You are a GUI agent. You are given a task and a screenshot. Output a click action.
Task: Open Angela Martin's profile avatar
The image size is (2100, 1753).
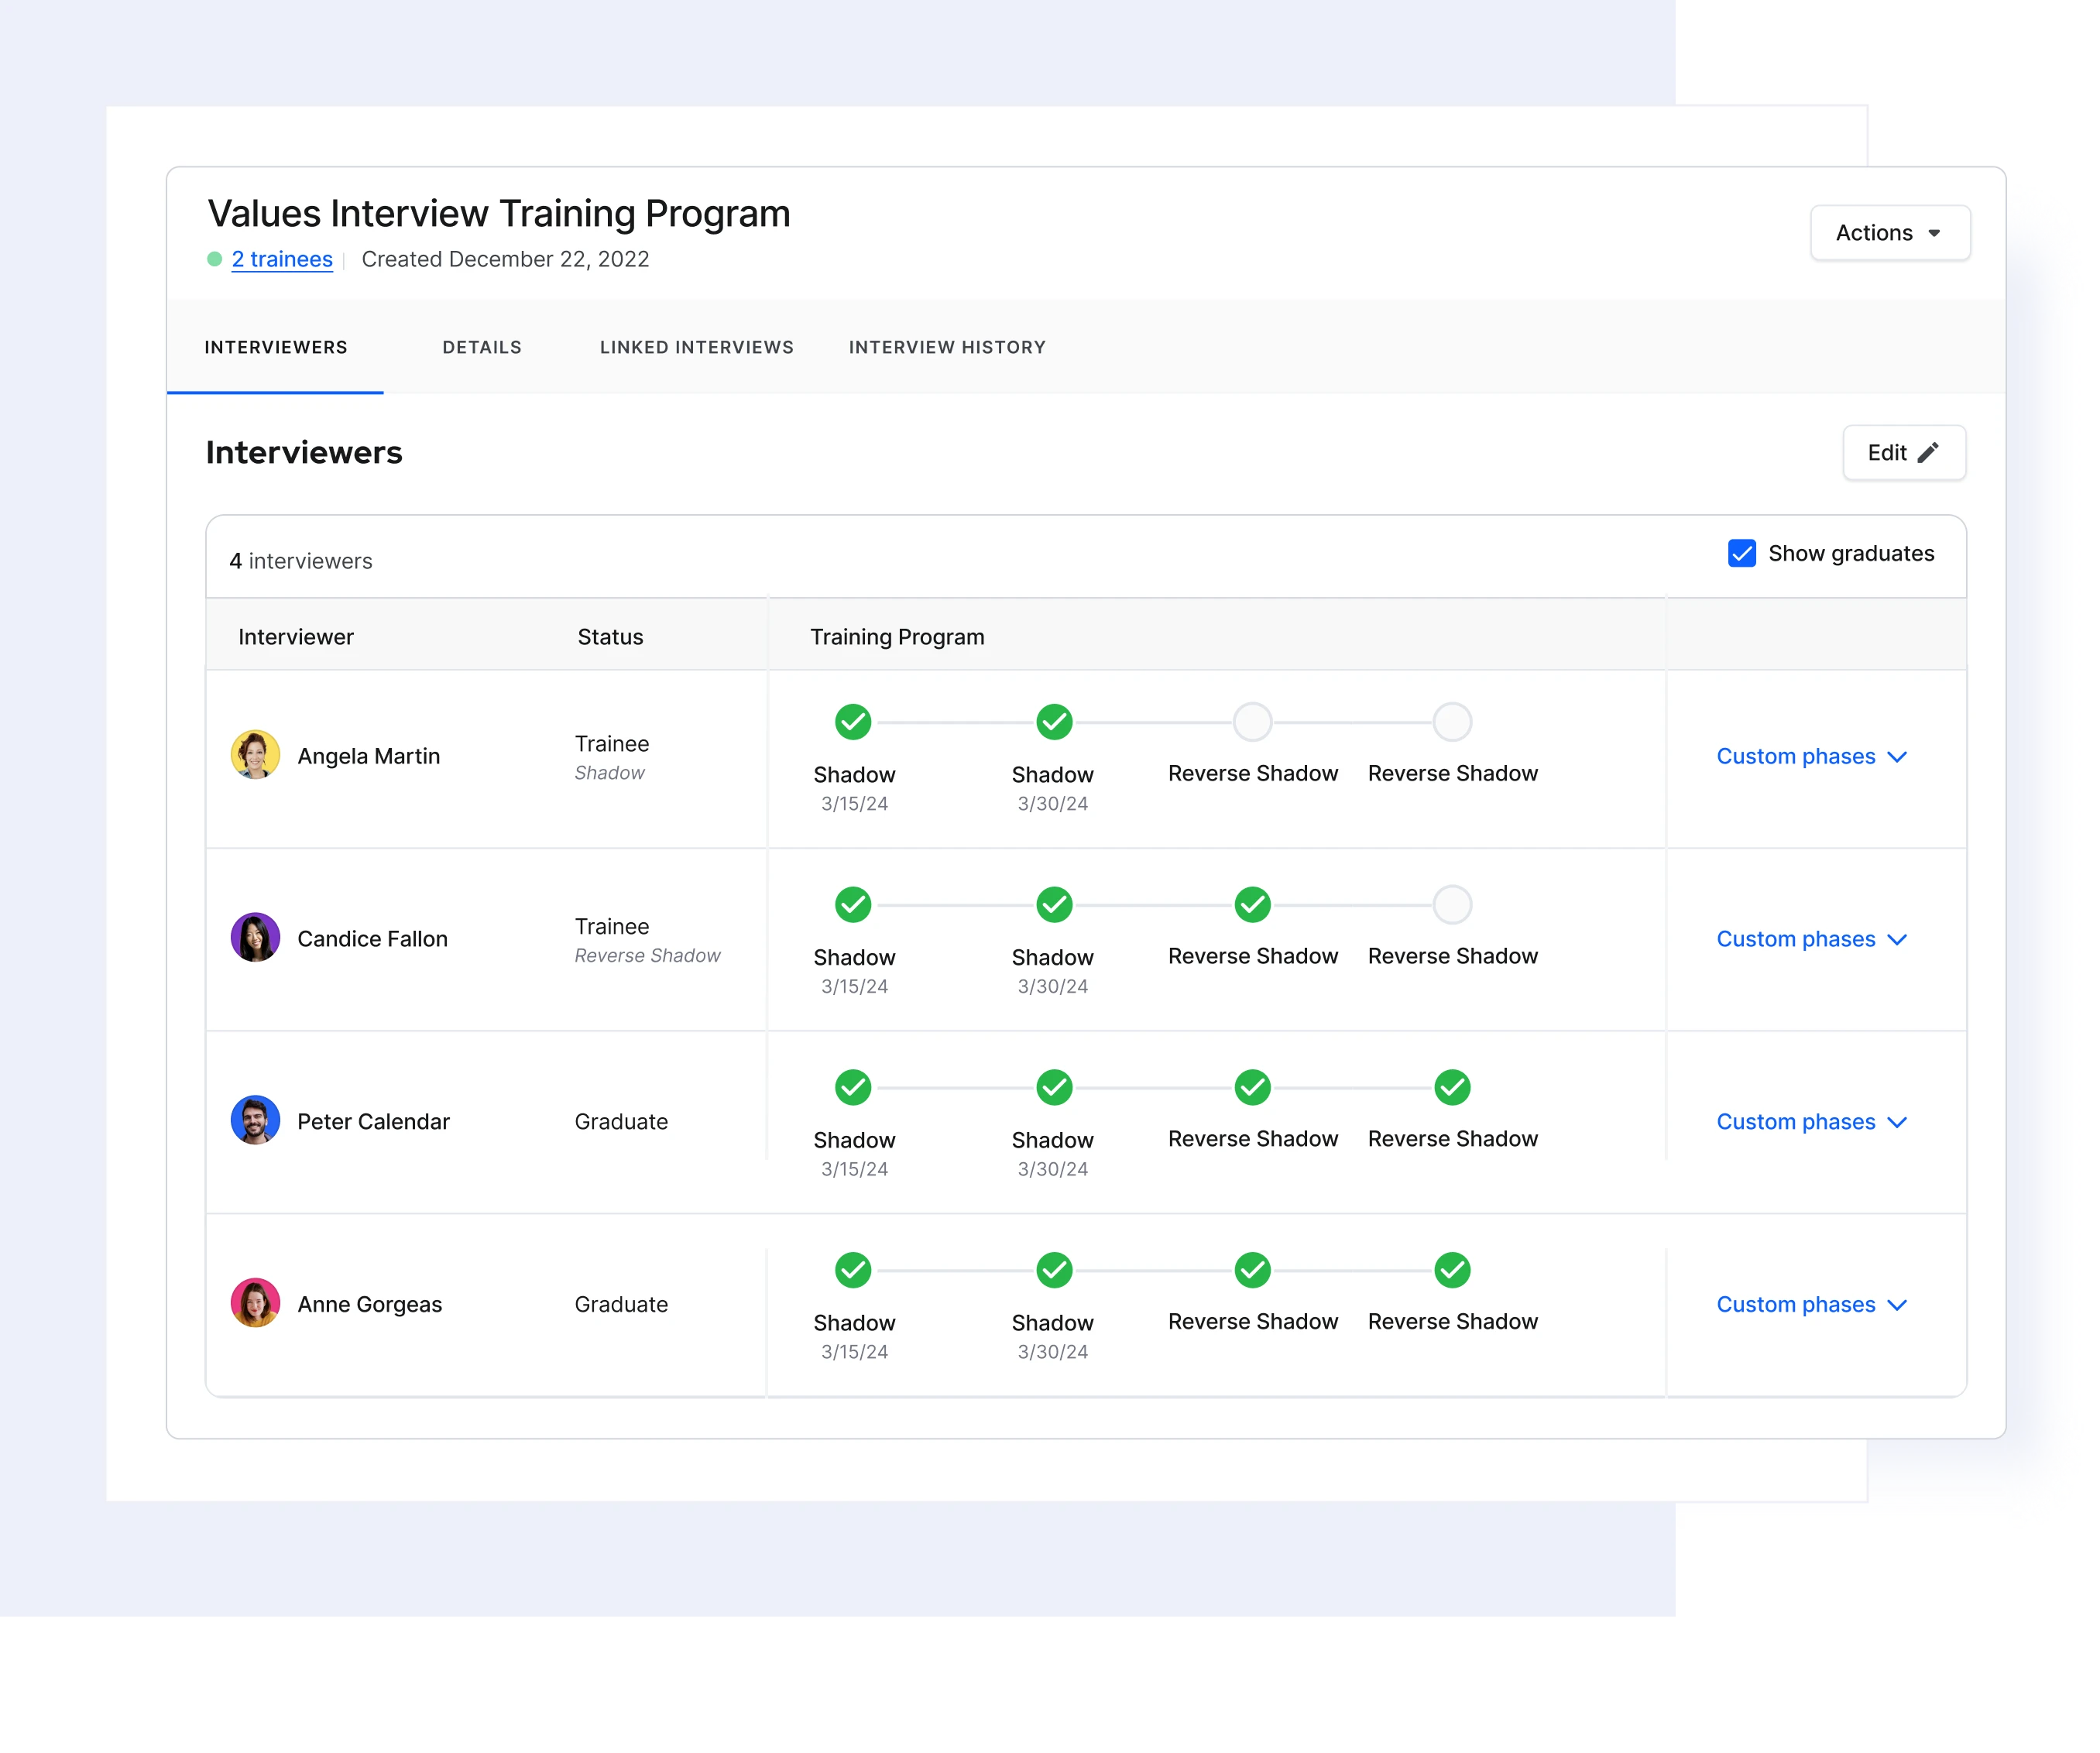tap(255, 754)
